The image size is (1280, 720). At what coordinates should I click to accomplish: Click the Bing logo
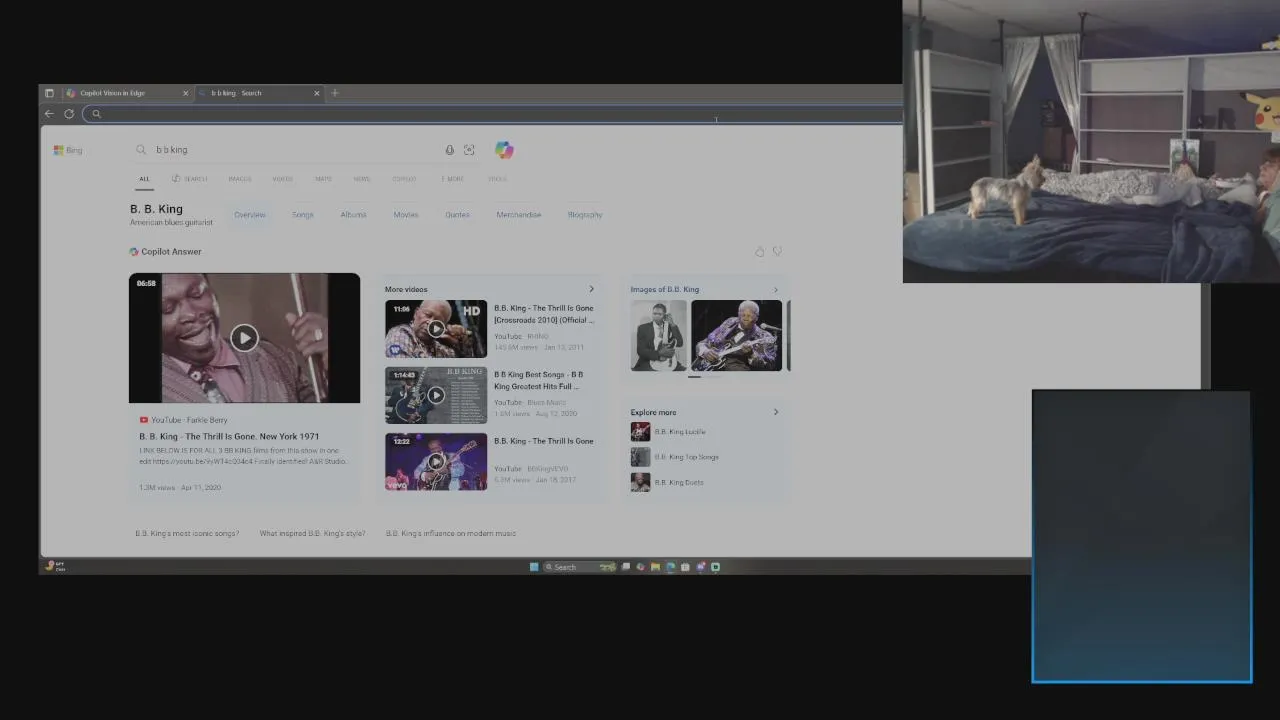(x=68, y=150)
